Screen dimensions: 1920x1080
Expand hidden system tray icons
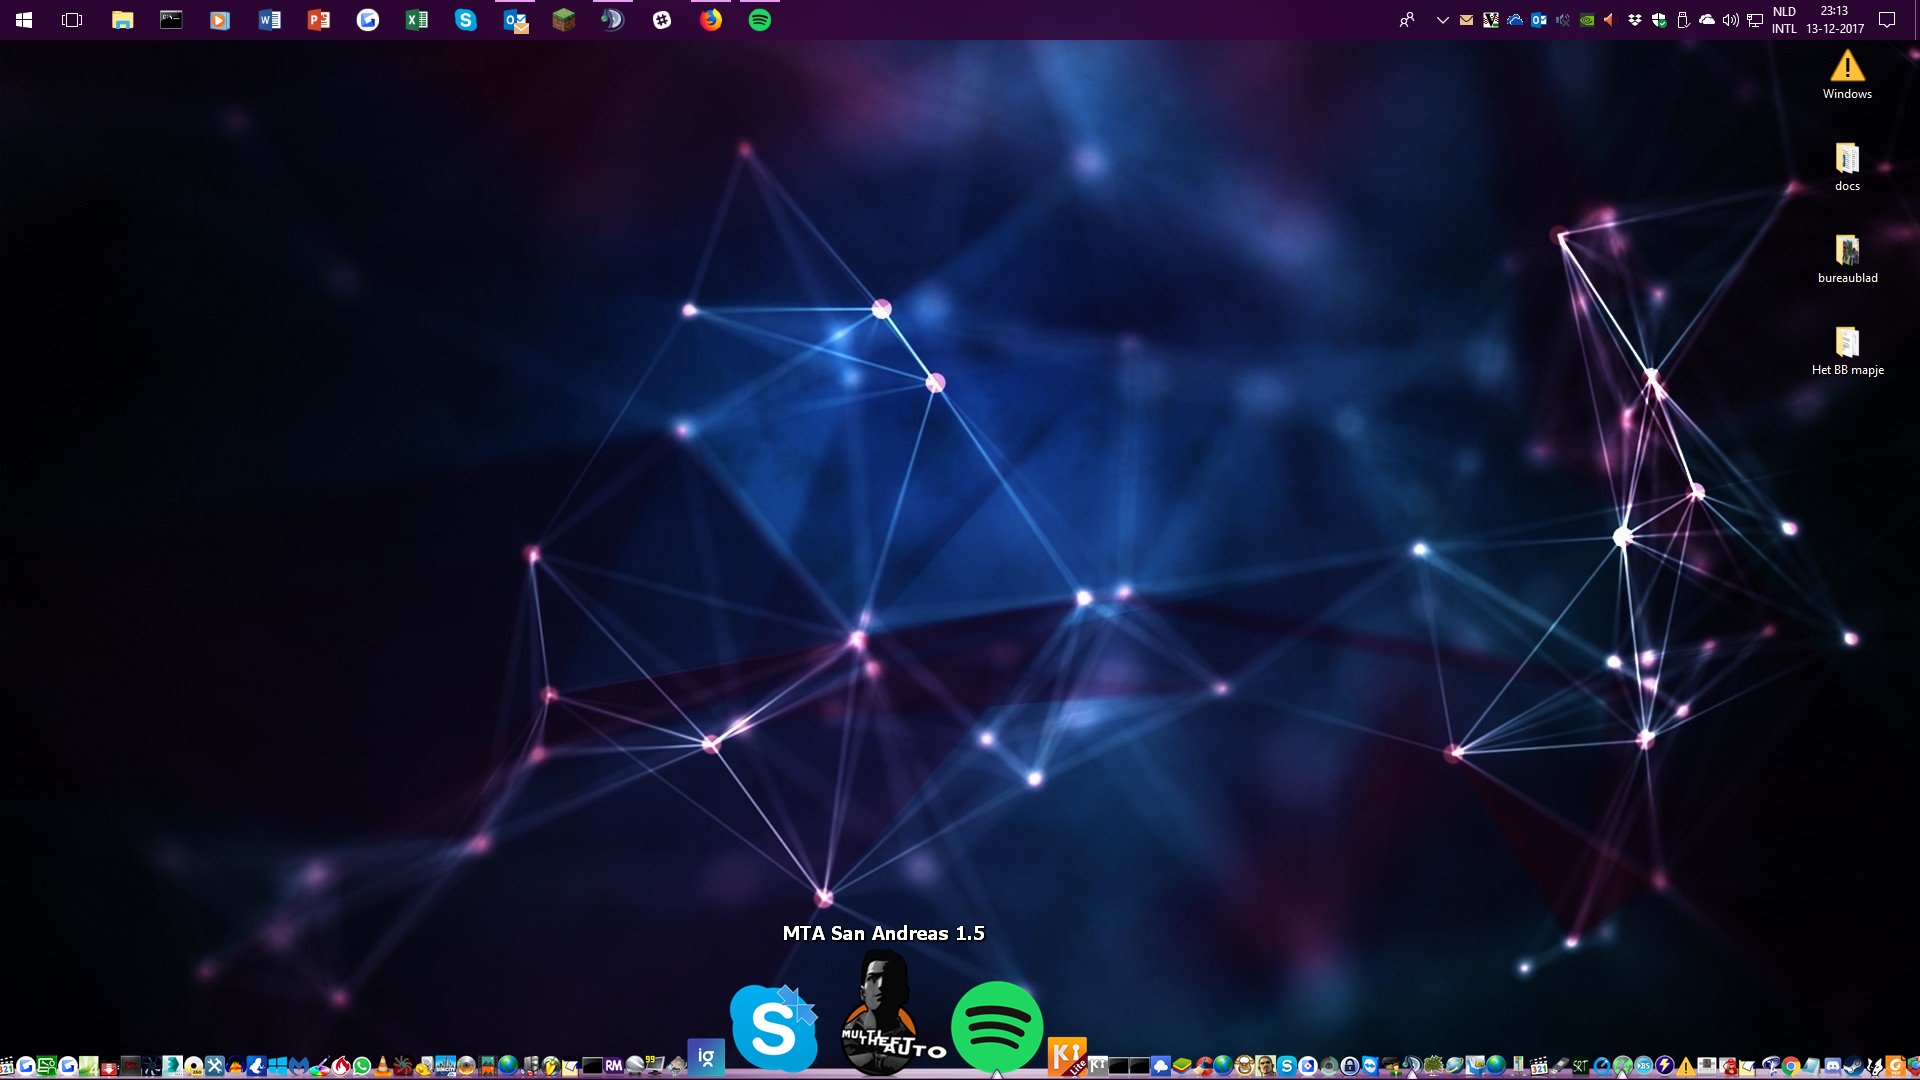[x=1442, y=20]
